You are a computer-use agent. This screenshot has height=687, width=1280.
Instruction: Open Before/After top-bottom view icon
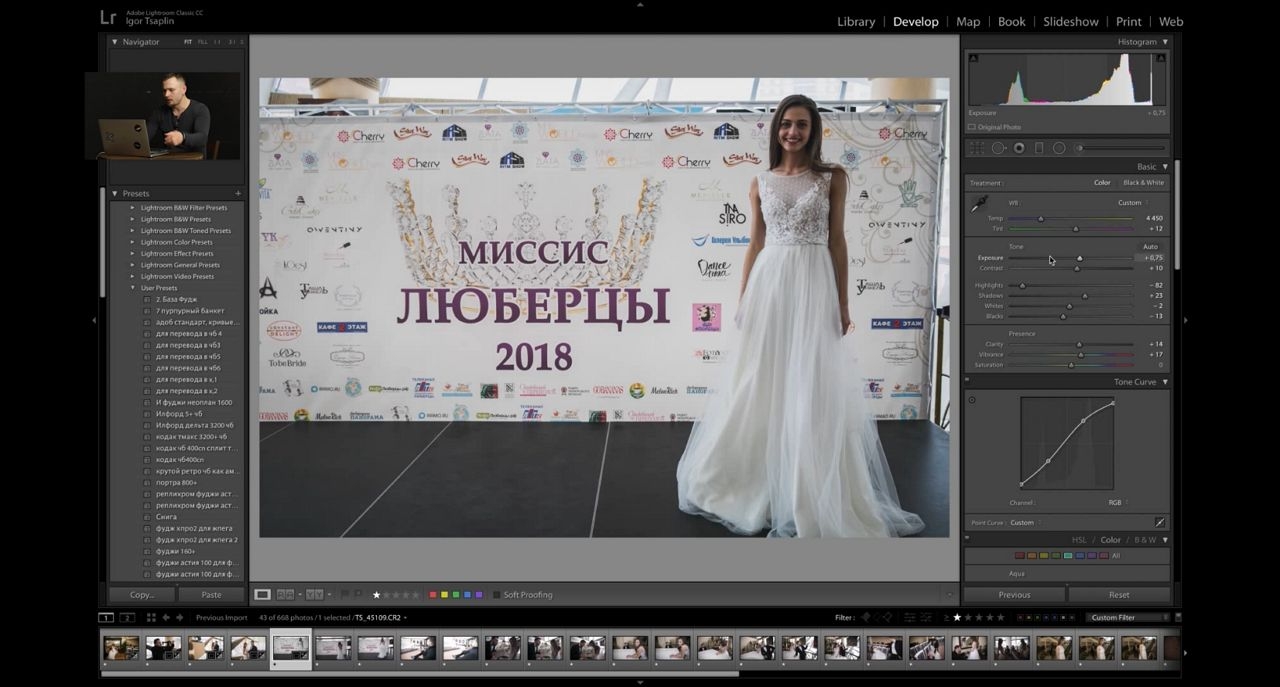pos(314,594)
